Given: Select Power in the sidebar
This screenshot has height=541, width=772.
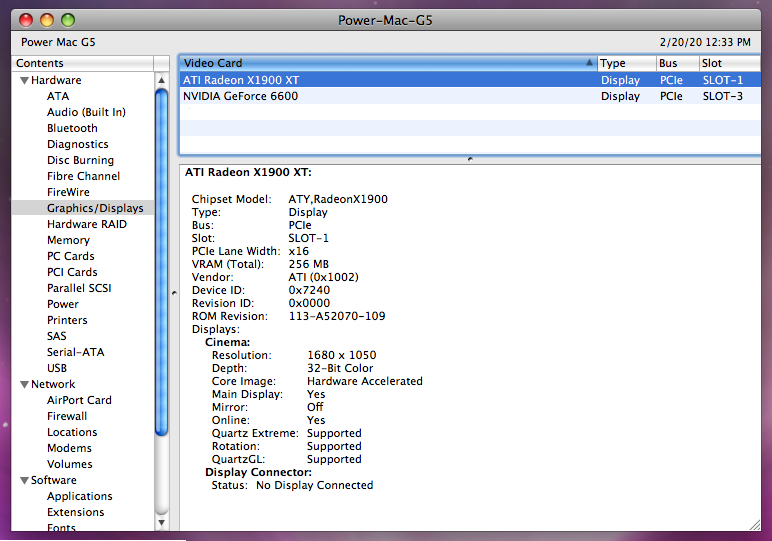Looking at the screenshot, I should tap(63, 304).
